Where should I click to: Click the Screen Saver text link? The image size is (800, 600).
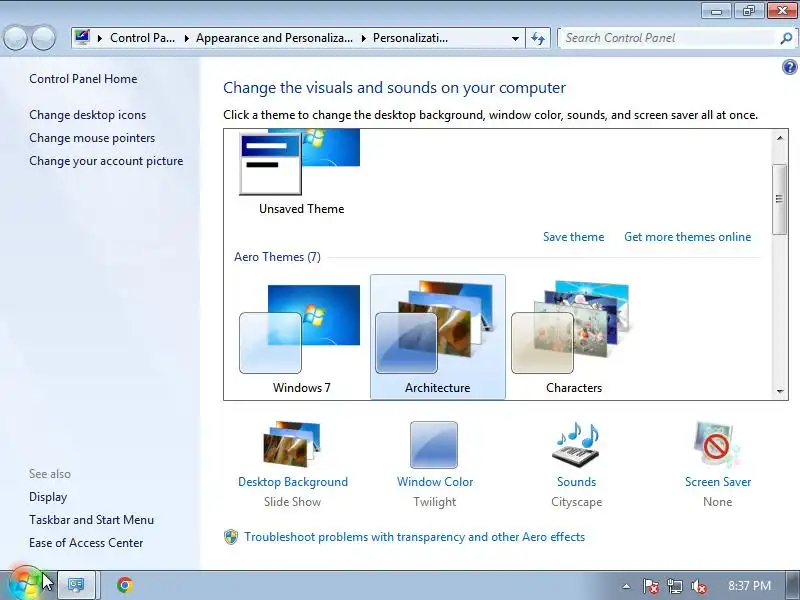pos(718,482)
